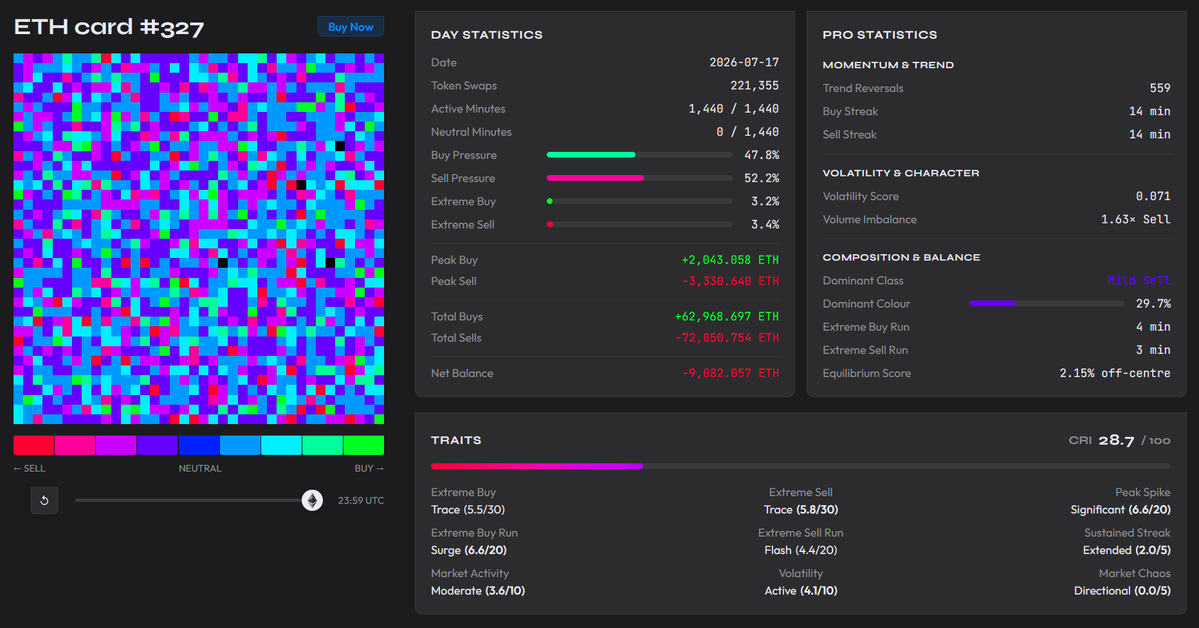Click the time slider track
This screenshot has width=1199, height=628.
click(199, 500)
